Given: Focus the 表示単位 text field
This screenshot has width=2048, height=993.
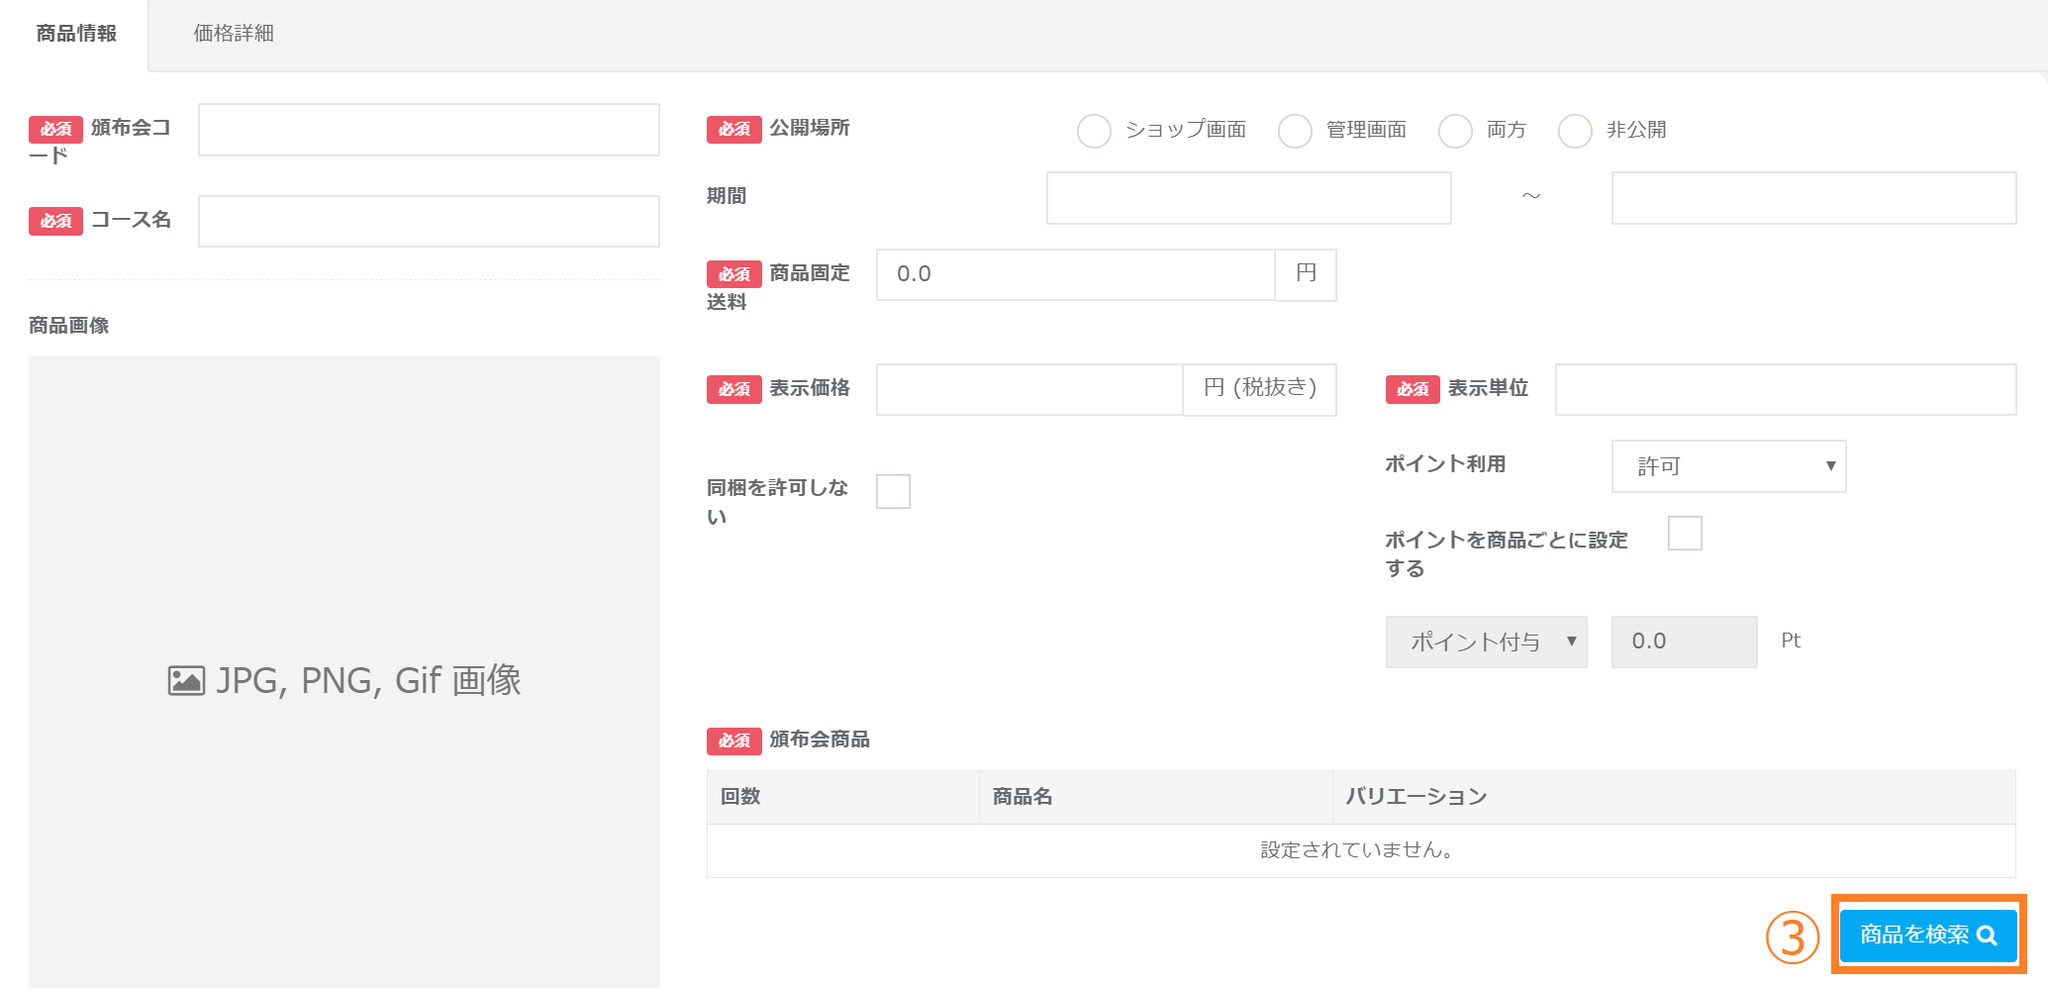Looking at the screenshot, I should 1785,389.
